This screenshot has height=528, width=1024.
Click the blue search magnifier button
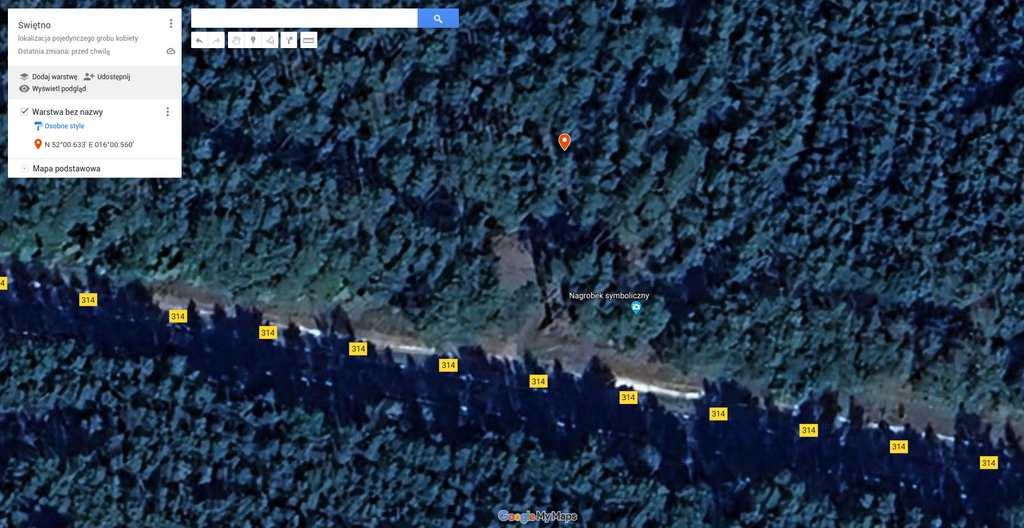[438, 18]
